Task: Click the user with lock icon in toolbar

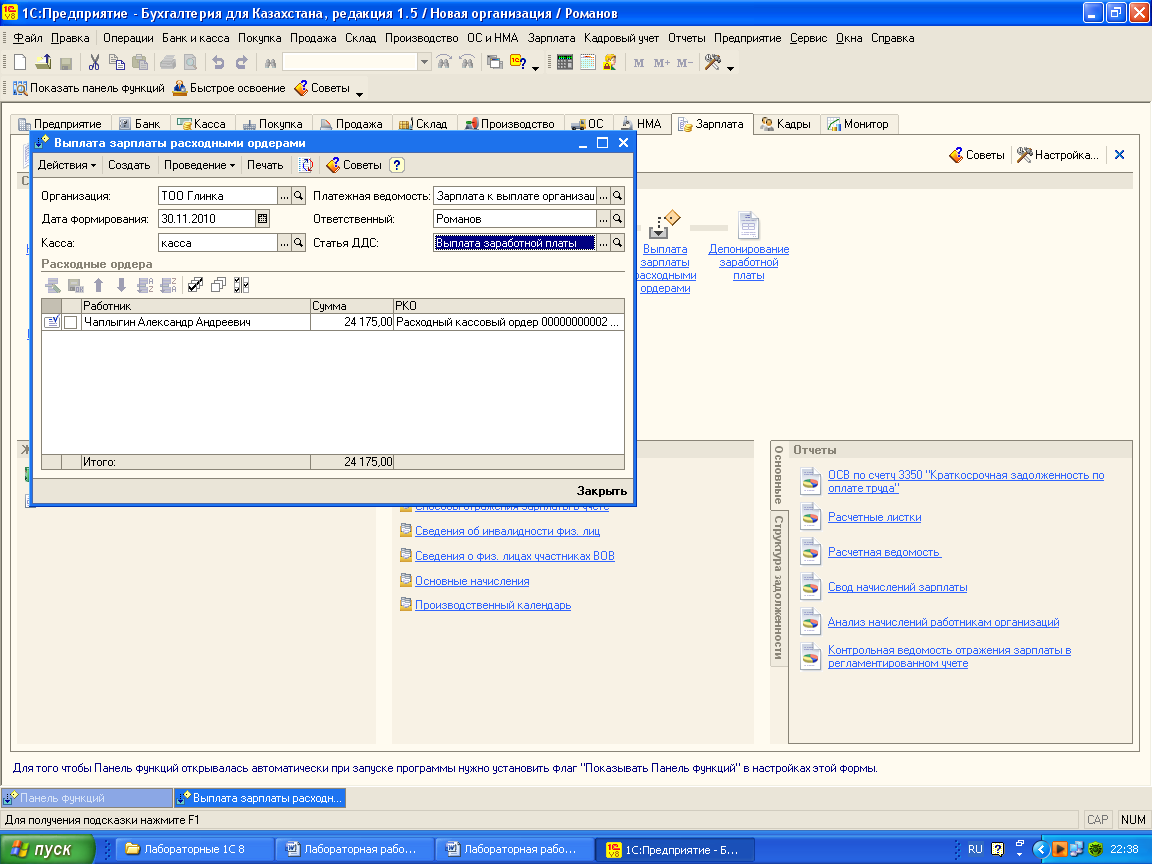Action: (x=610, y=63)
